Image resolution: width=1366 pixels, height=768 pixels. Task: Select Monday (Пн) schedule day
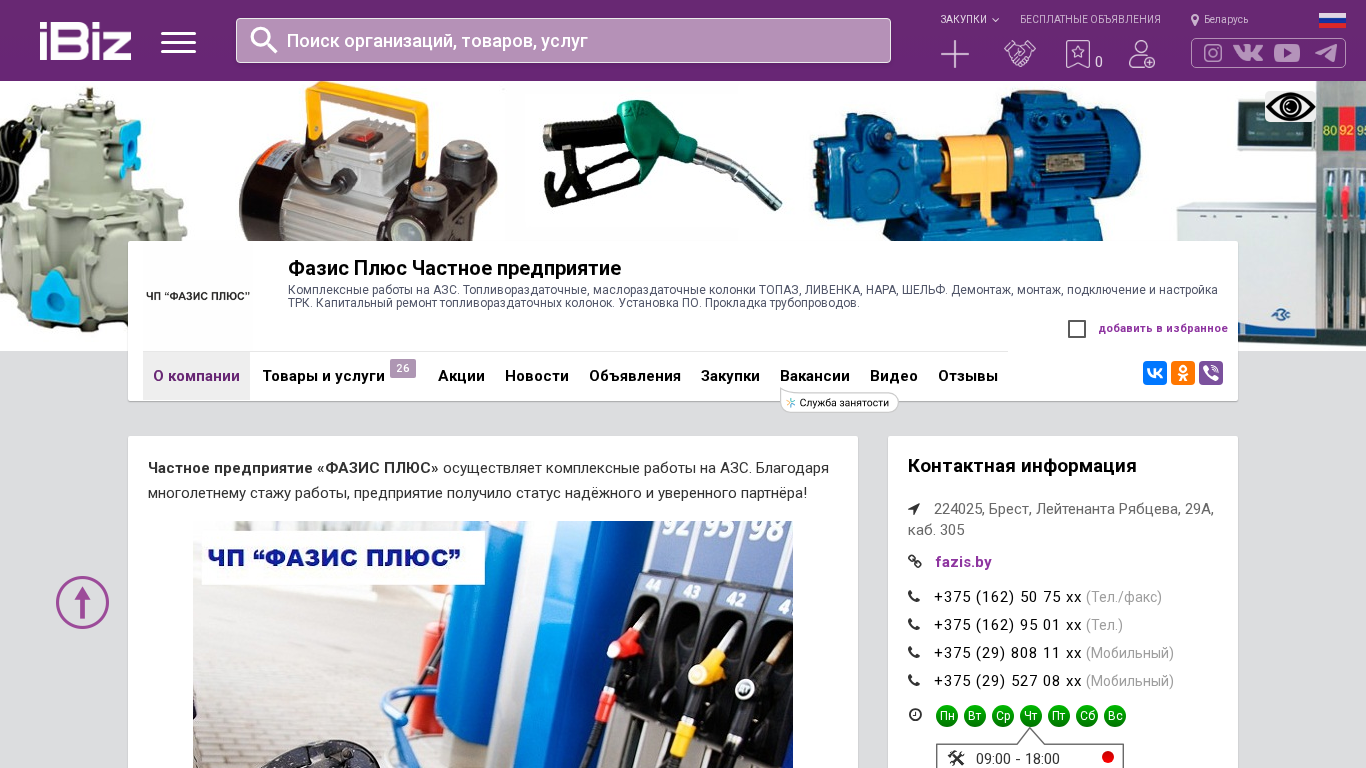[x=947, y=716]
